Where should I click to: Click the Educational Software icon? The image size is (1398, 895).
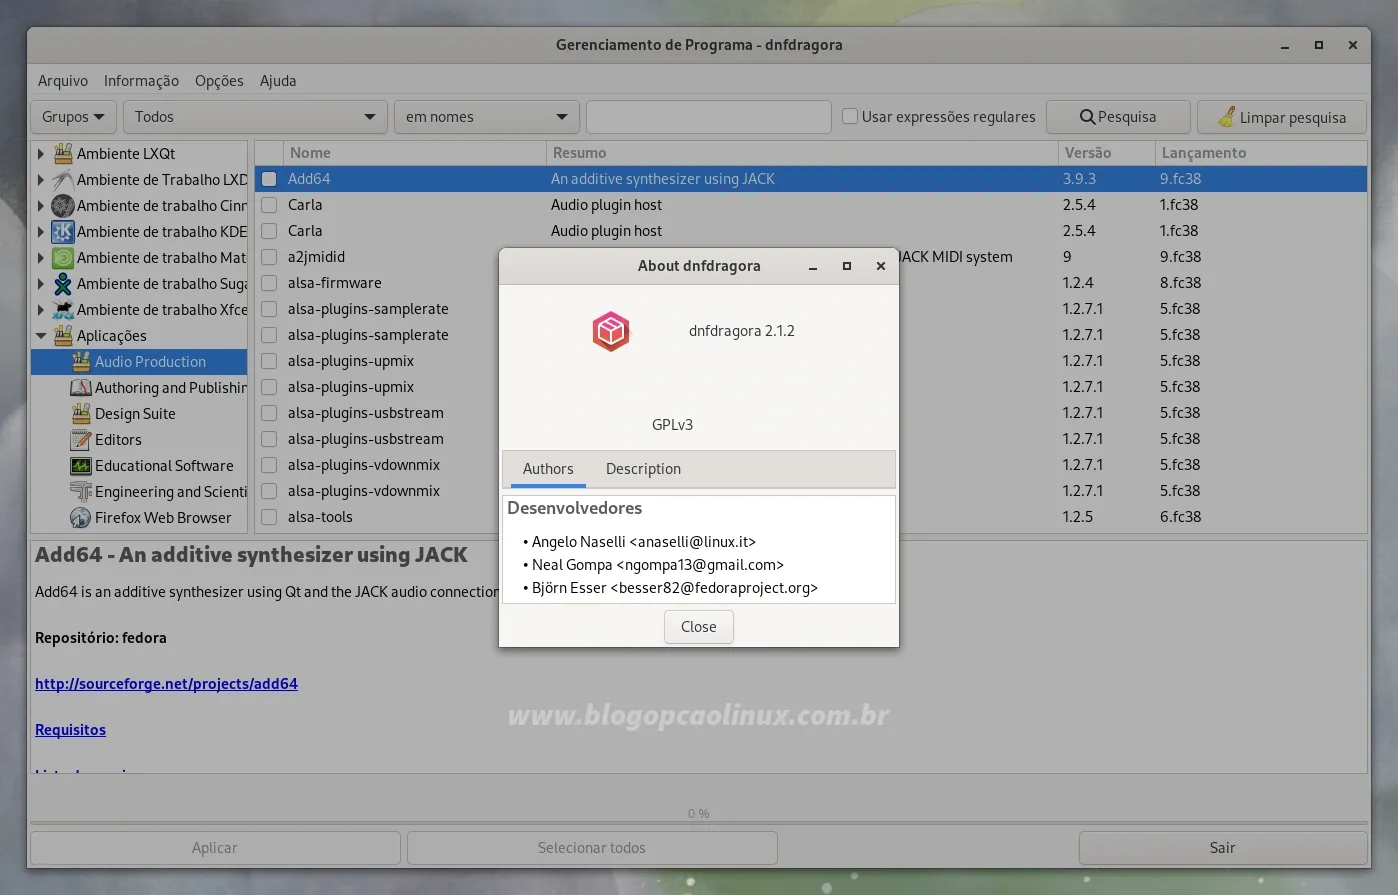coord(81,465)
